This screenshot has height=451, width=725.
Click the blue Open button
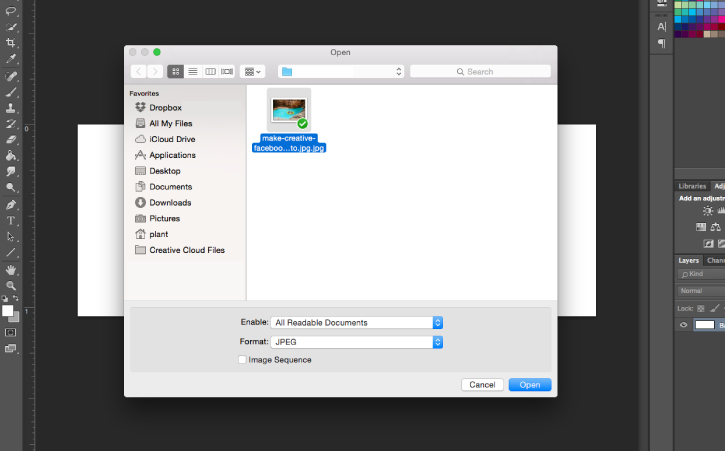pyautogui.click(x=530, y=384)
